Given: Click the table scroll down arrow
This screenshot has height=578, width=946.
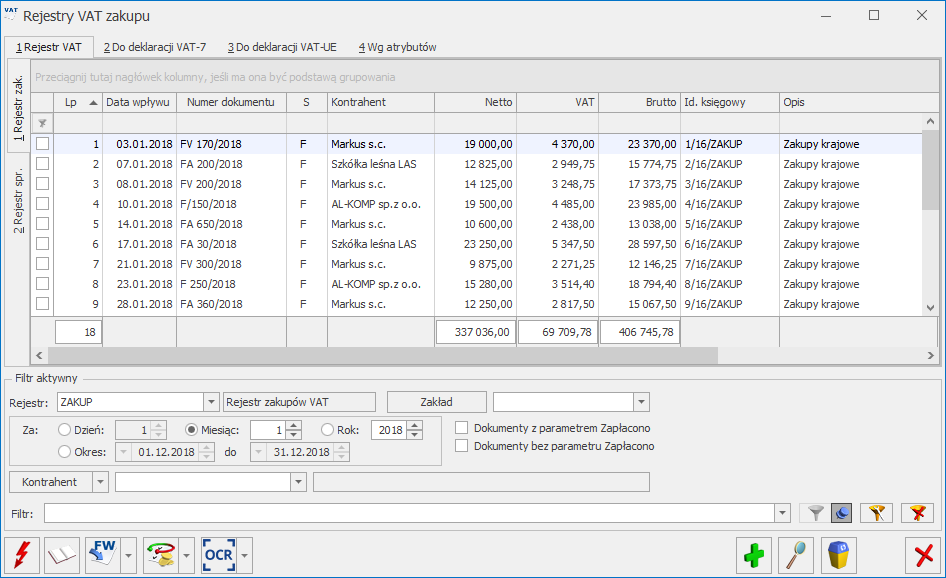Looking at the screenshot, I should click(x=930, y=307).
